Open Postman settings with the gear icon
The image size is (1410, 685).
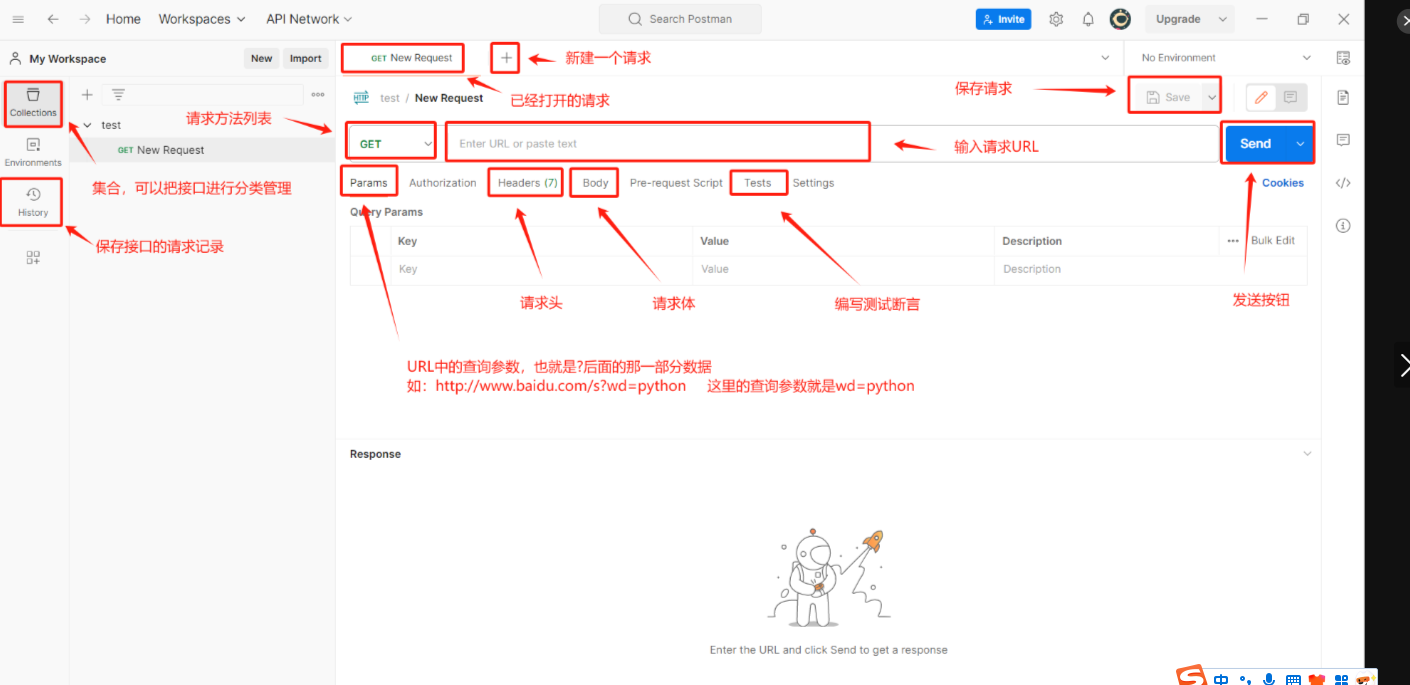point(1056,19)
